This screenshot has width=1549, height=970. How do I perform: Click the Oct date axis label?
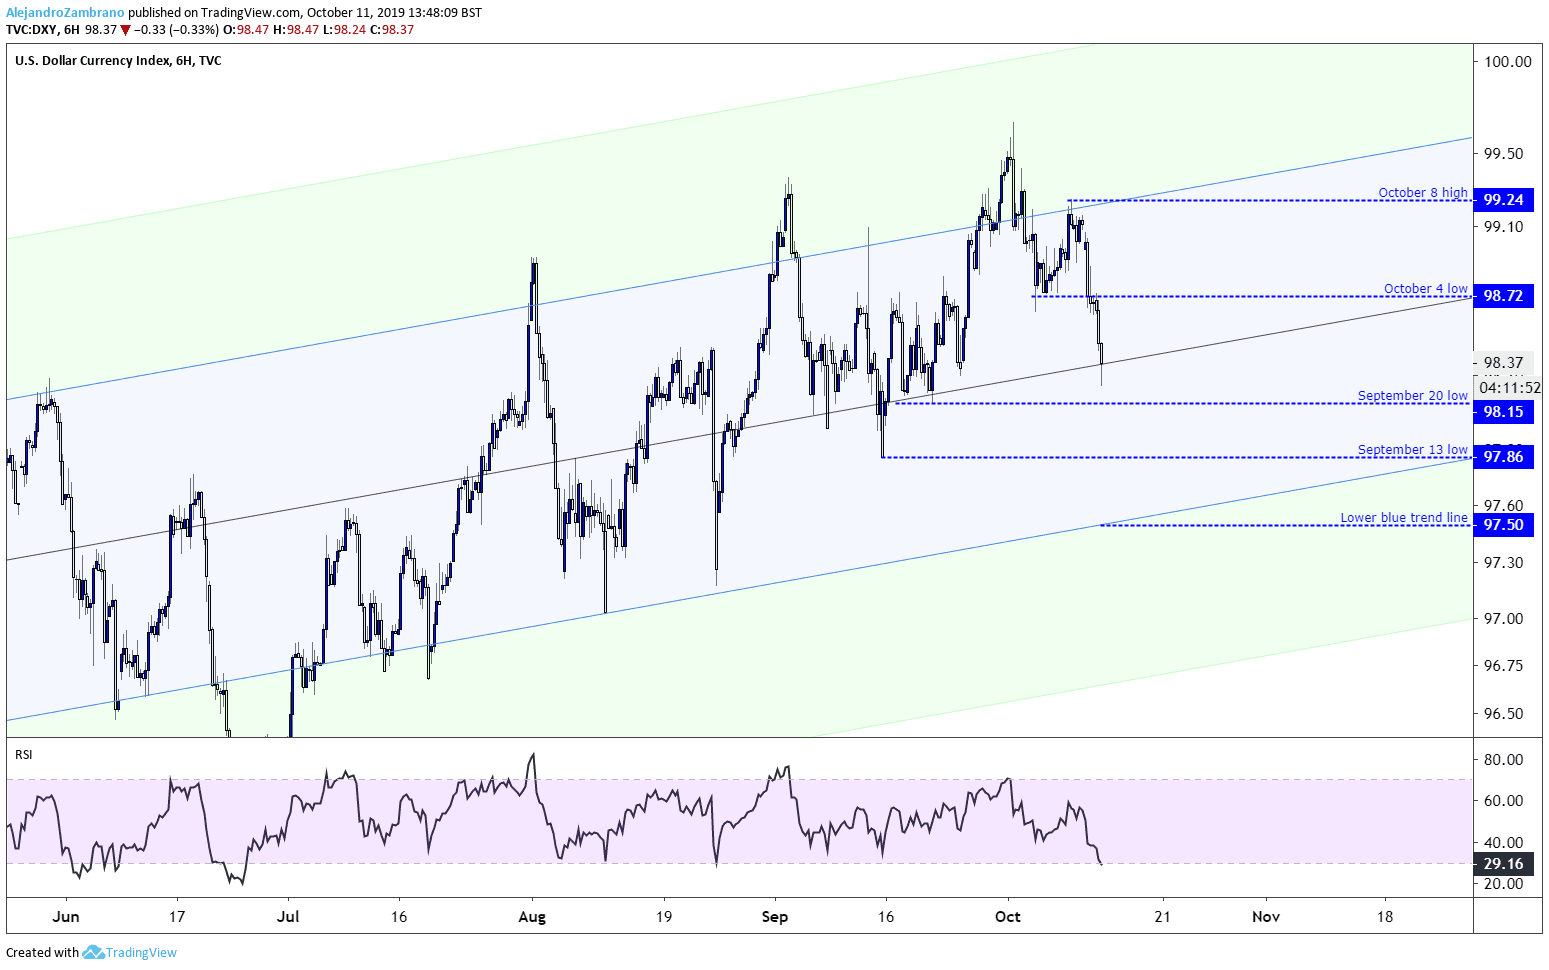(1008, 916)
